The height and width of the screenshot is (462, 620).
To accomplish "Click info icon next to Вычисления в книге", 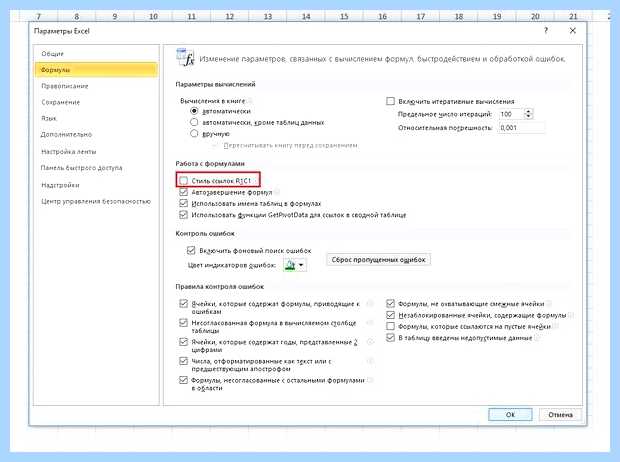I will [250, 101].
